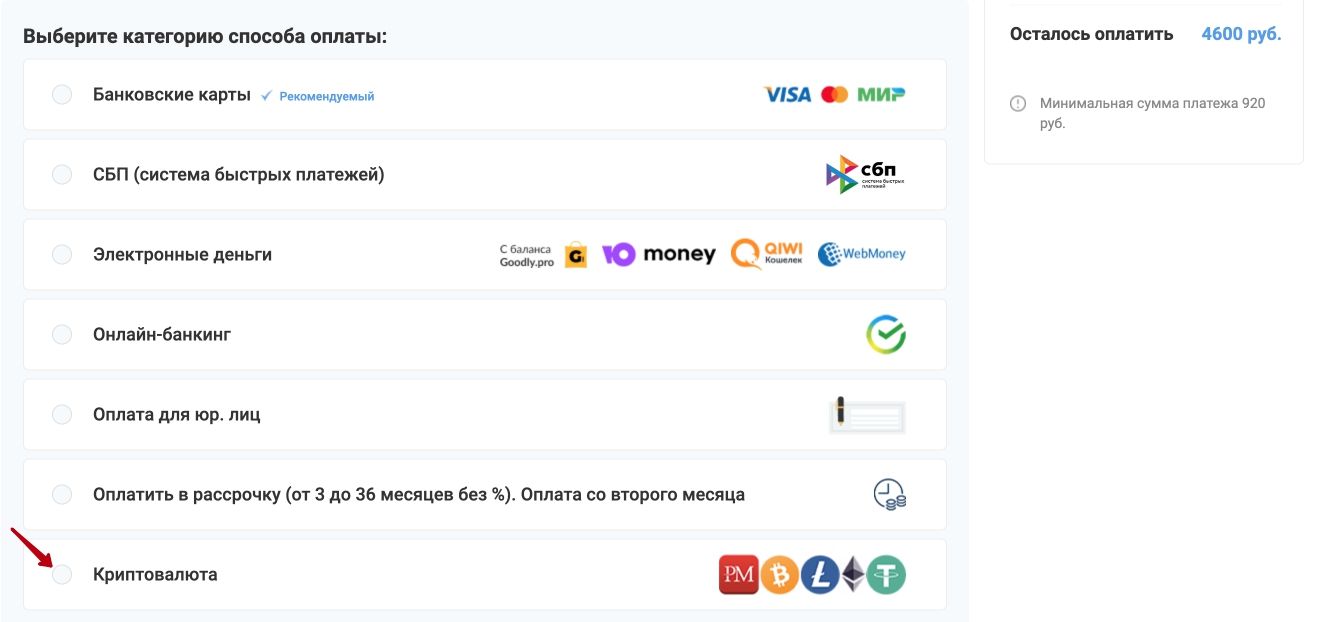Click the QIWI wallet logo
The height and width of the screenshot is (622, 1344).
click(x=764, y=255)
